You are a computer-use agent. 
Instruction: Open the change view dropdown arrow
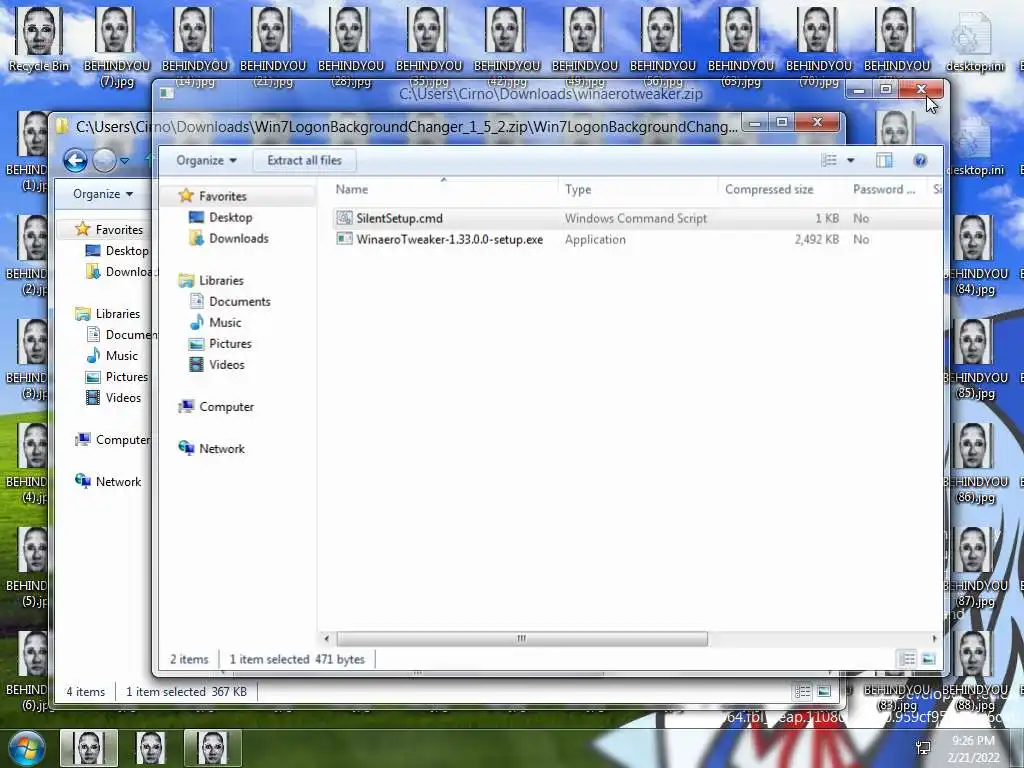click(x=850, y=160)
